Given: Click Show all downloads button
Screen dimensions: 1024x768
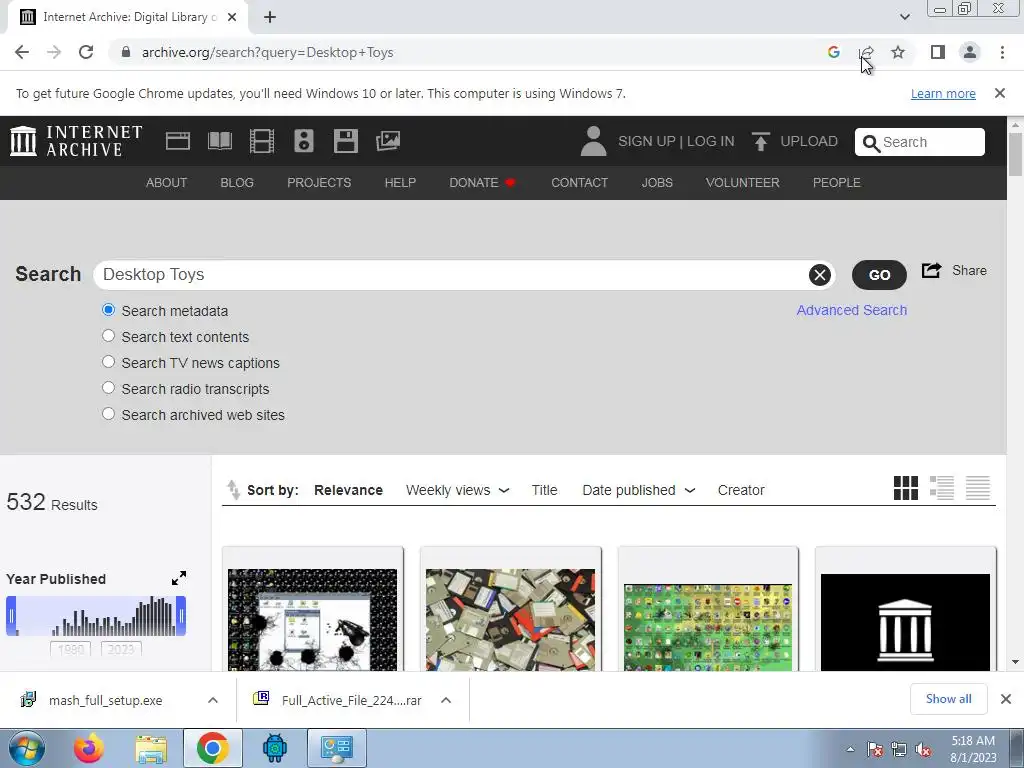Looking at the screenshot, I should tap(948, 699).
